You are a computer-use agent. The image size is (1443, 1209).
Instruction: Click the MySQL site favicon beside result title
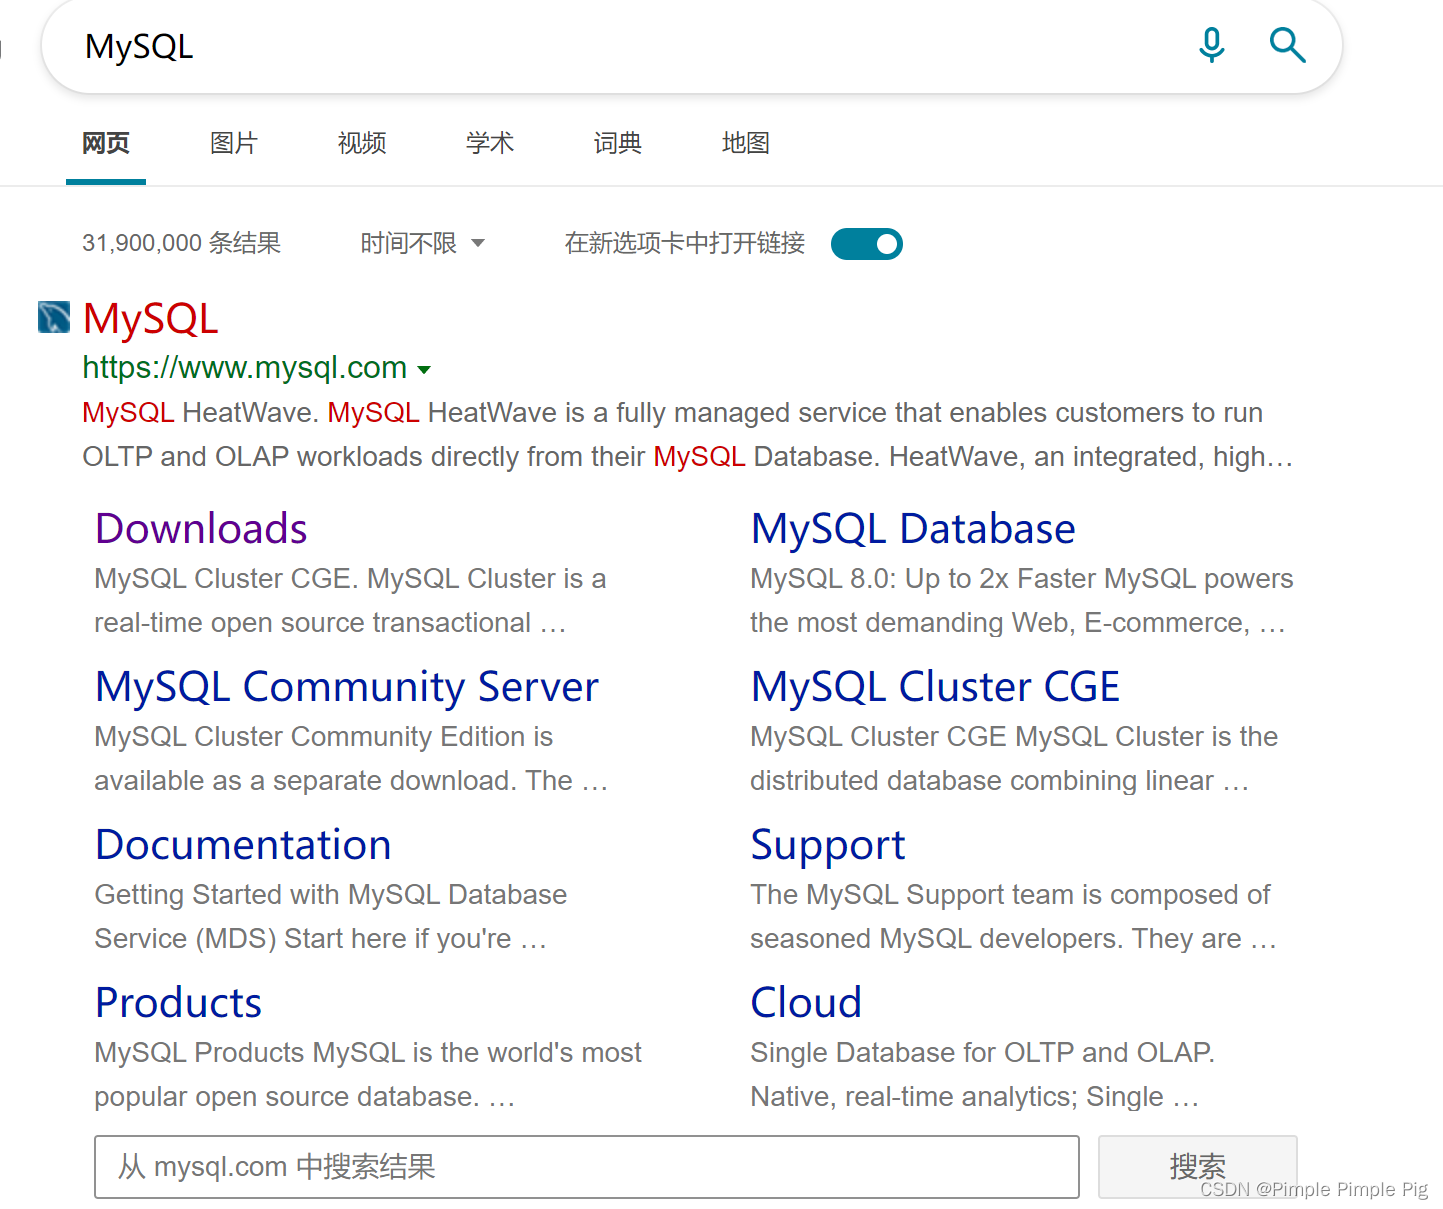click(54, 317)
